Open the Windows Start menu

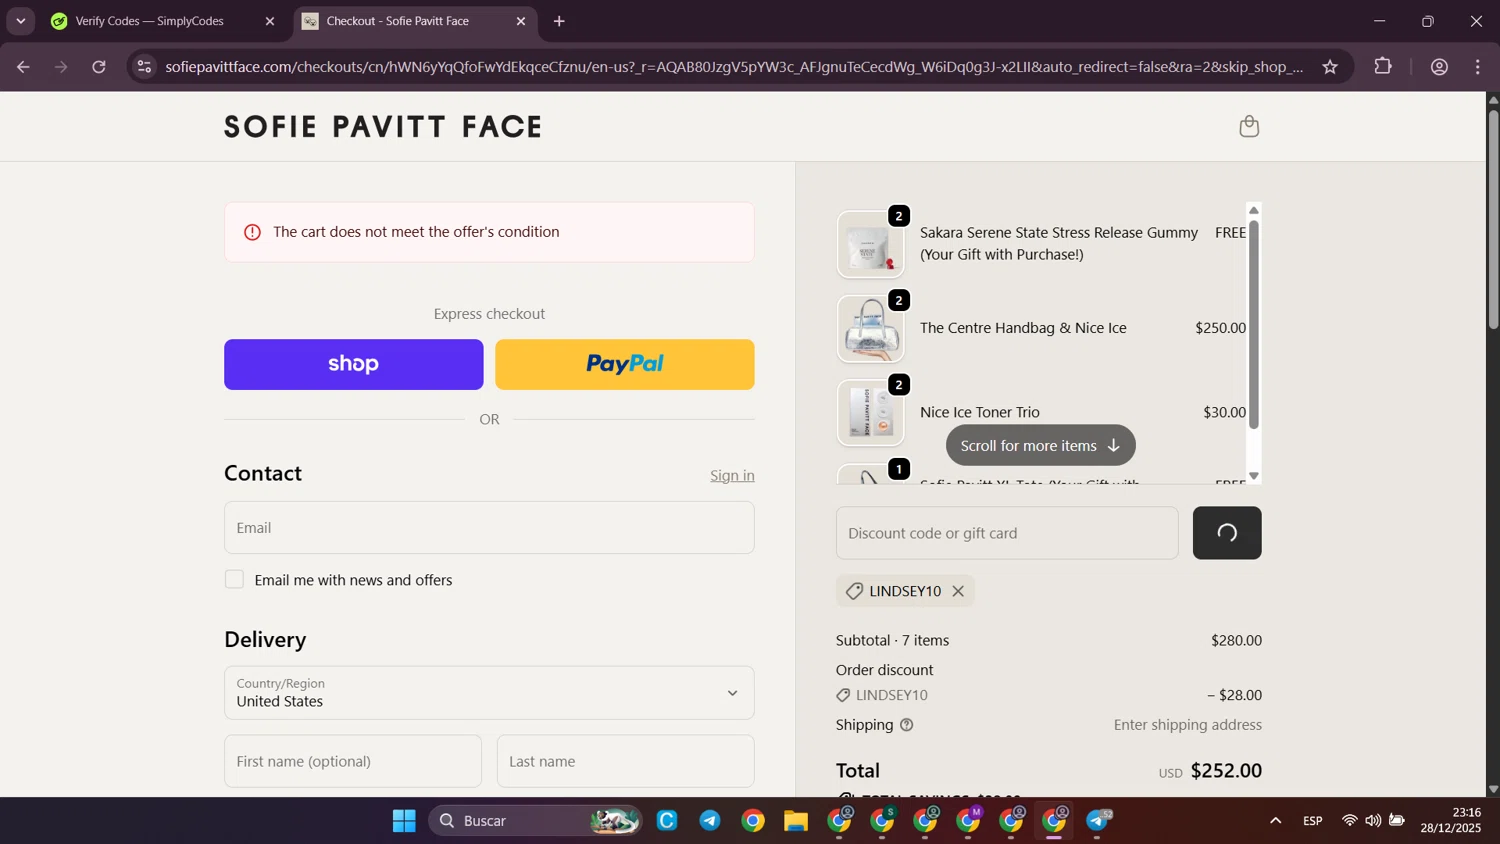(404, 821)
